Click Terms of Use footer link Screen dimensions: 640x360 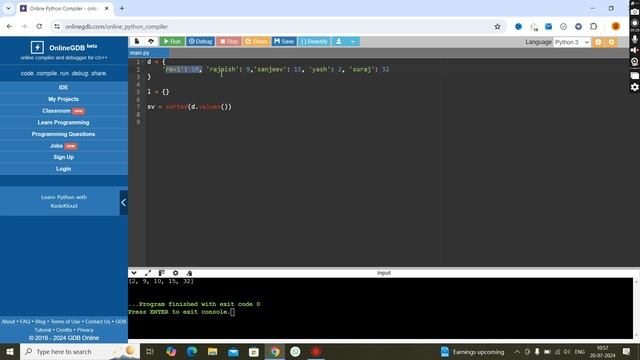coord(65,322)
